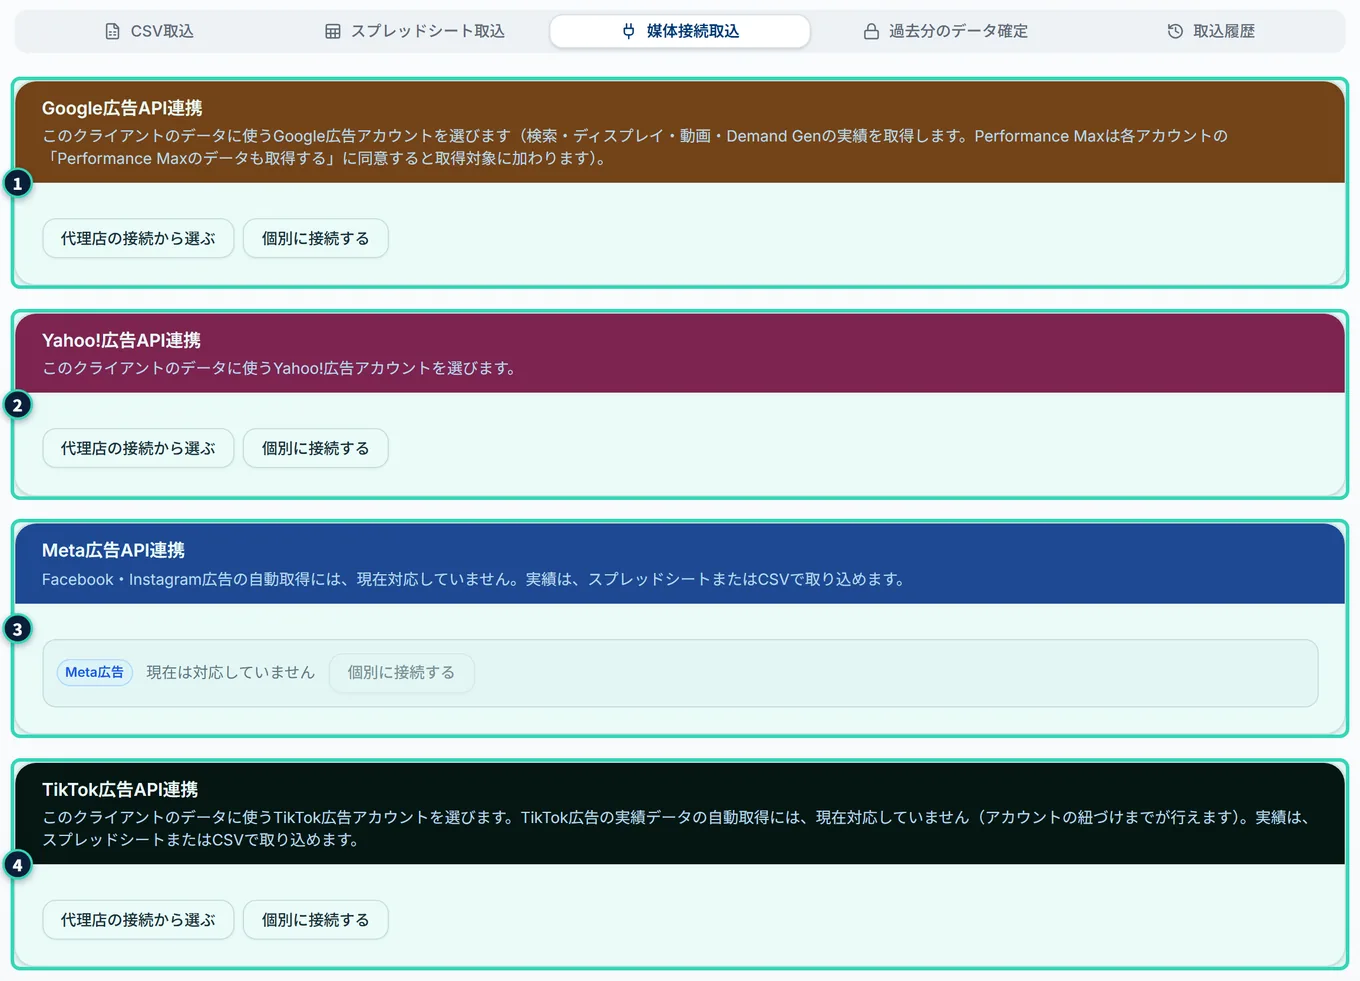Click the Meta広告 badge

tap(95, 672)
